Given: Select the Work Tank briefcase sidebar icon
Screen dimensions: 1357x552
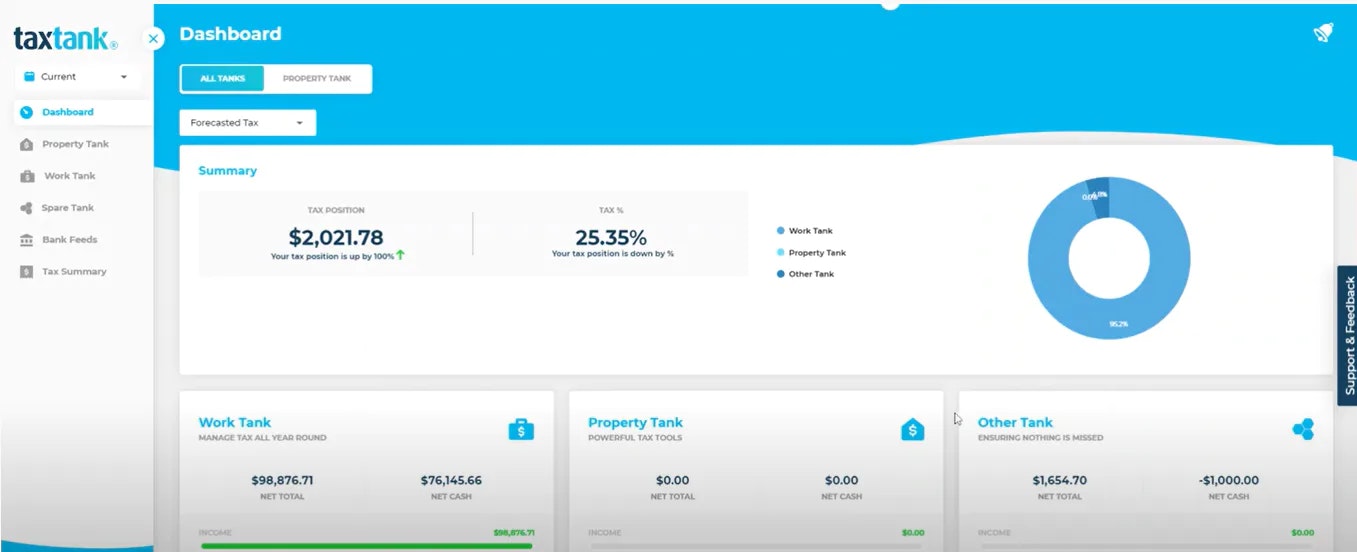Looking at the screenshot, I should pyautogui.click(x=27, y=176).
